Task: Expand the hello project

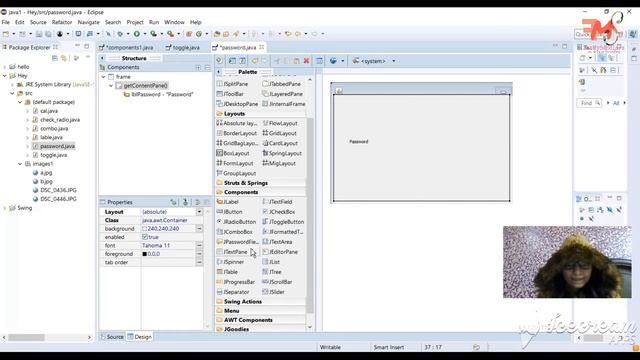Action: click(4, 67)
